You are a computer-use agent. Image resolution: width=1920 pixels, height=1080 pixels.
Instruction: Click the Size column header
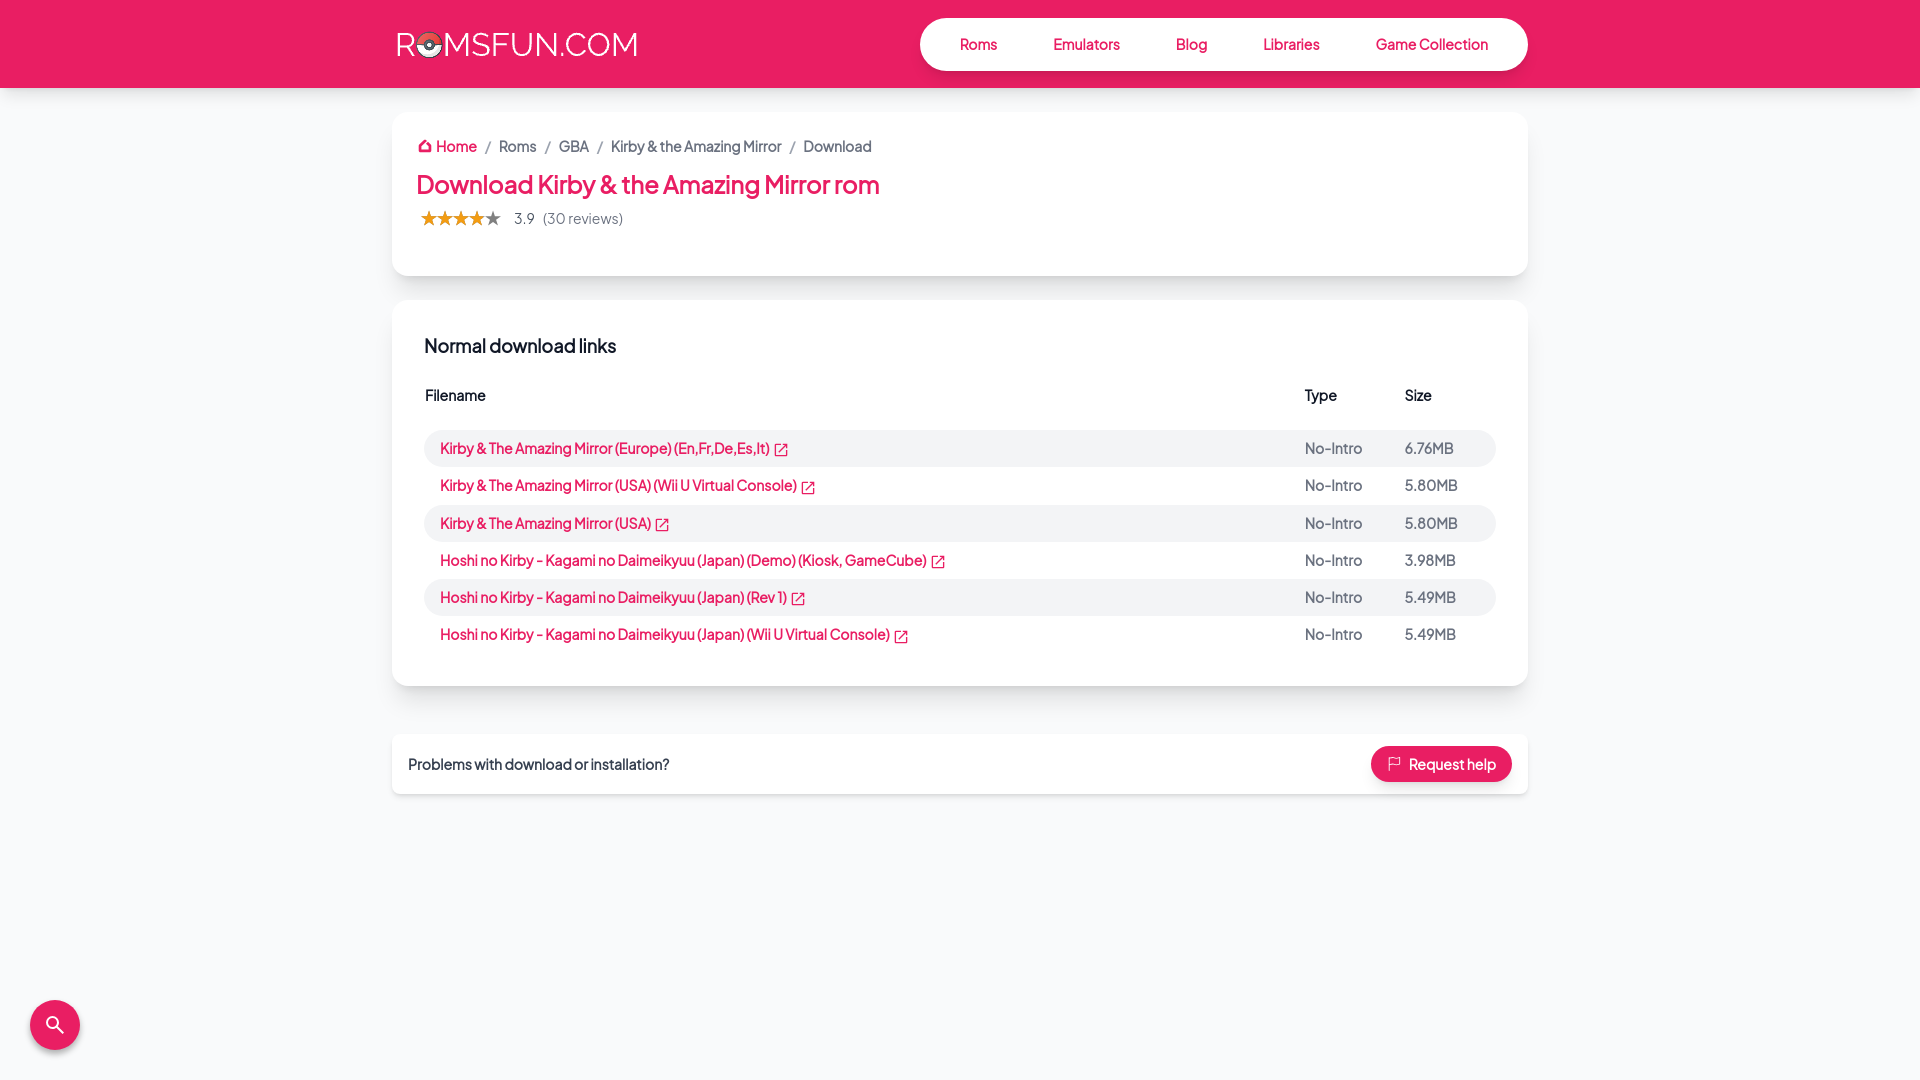1418,395
